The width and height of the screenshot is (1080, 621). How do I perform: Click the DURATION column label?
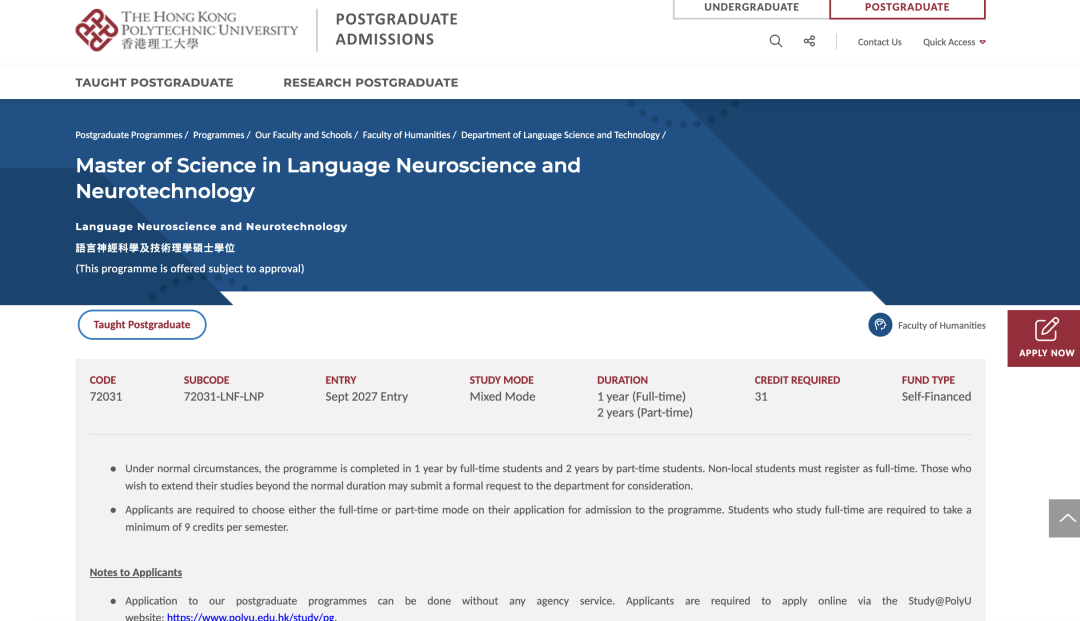[x=622, y=380]
